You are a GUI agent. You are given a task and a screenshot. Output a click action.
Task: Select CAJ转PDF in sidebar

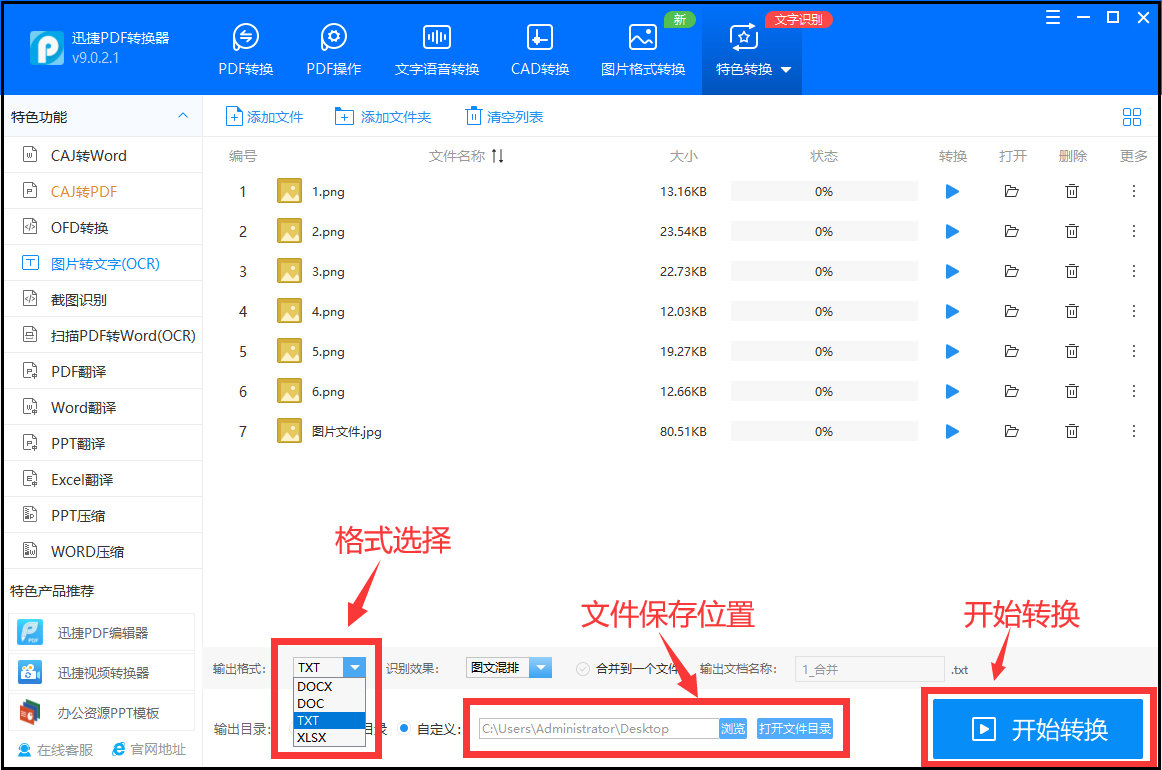coord(103,191)
